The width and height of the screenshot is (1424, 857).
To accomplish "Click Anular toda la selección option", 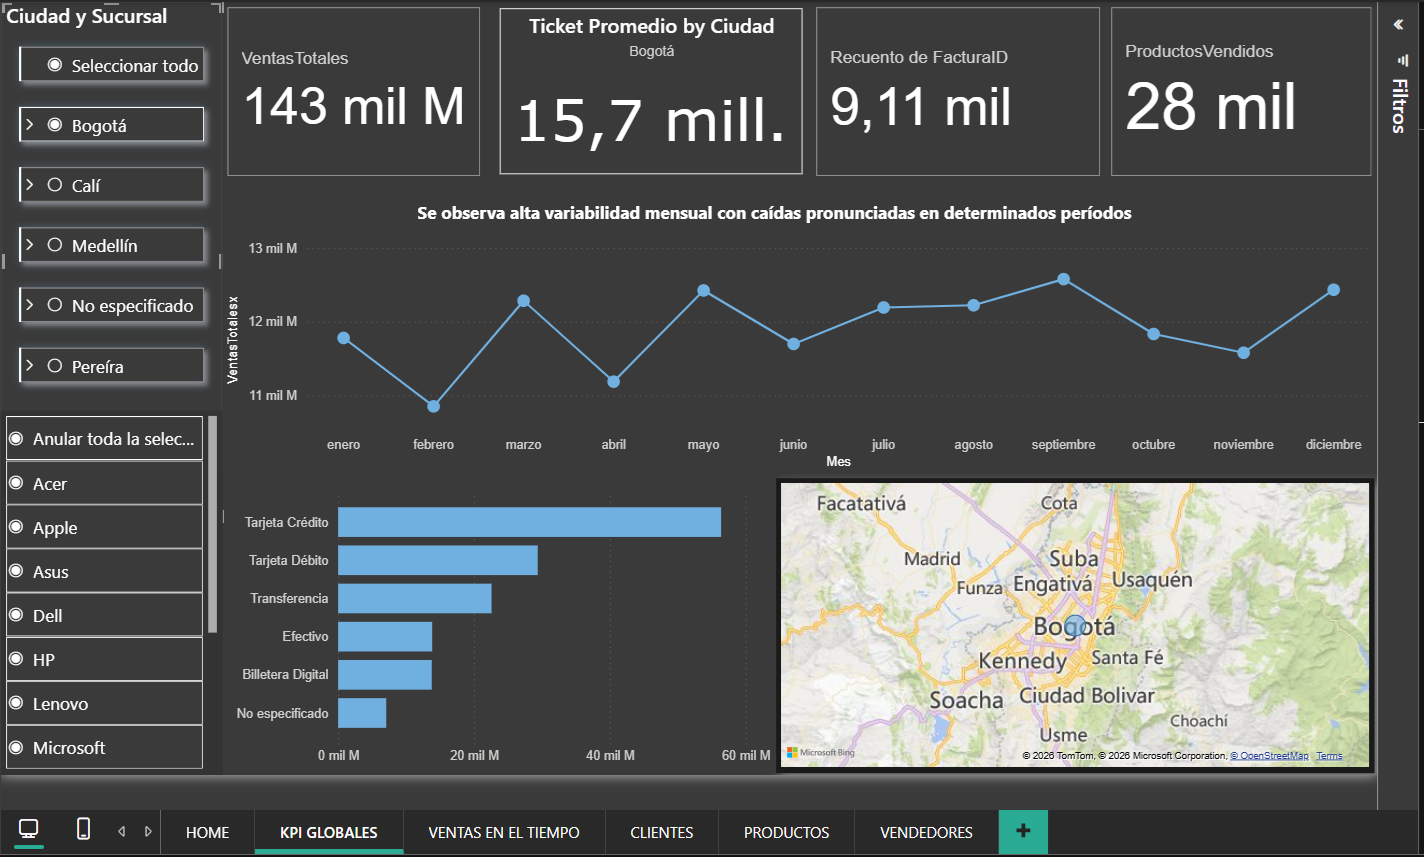I will (104, 439).
